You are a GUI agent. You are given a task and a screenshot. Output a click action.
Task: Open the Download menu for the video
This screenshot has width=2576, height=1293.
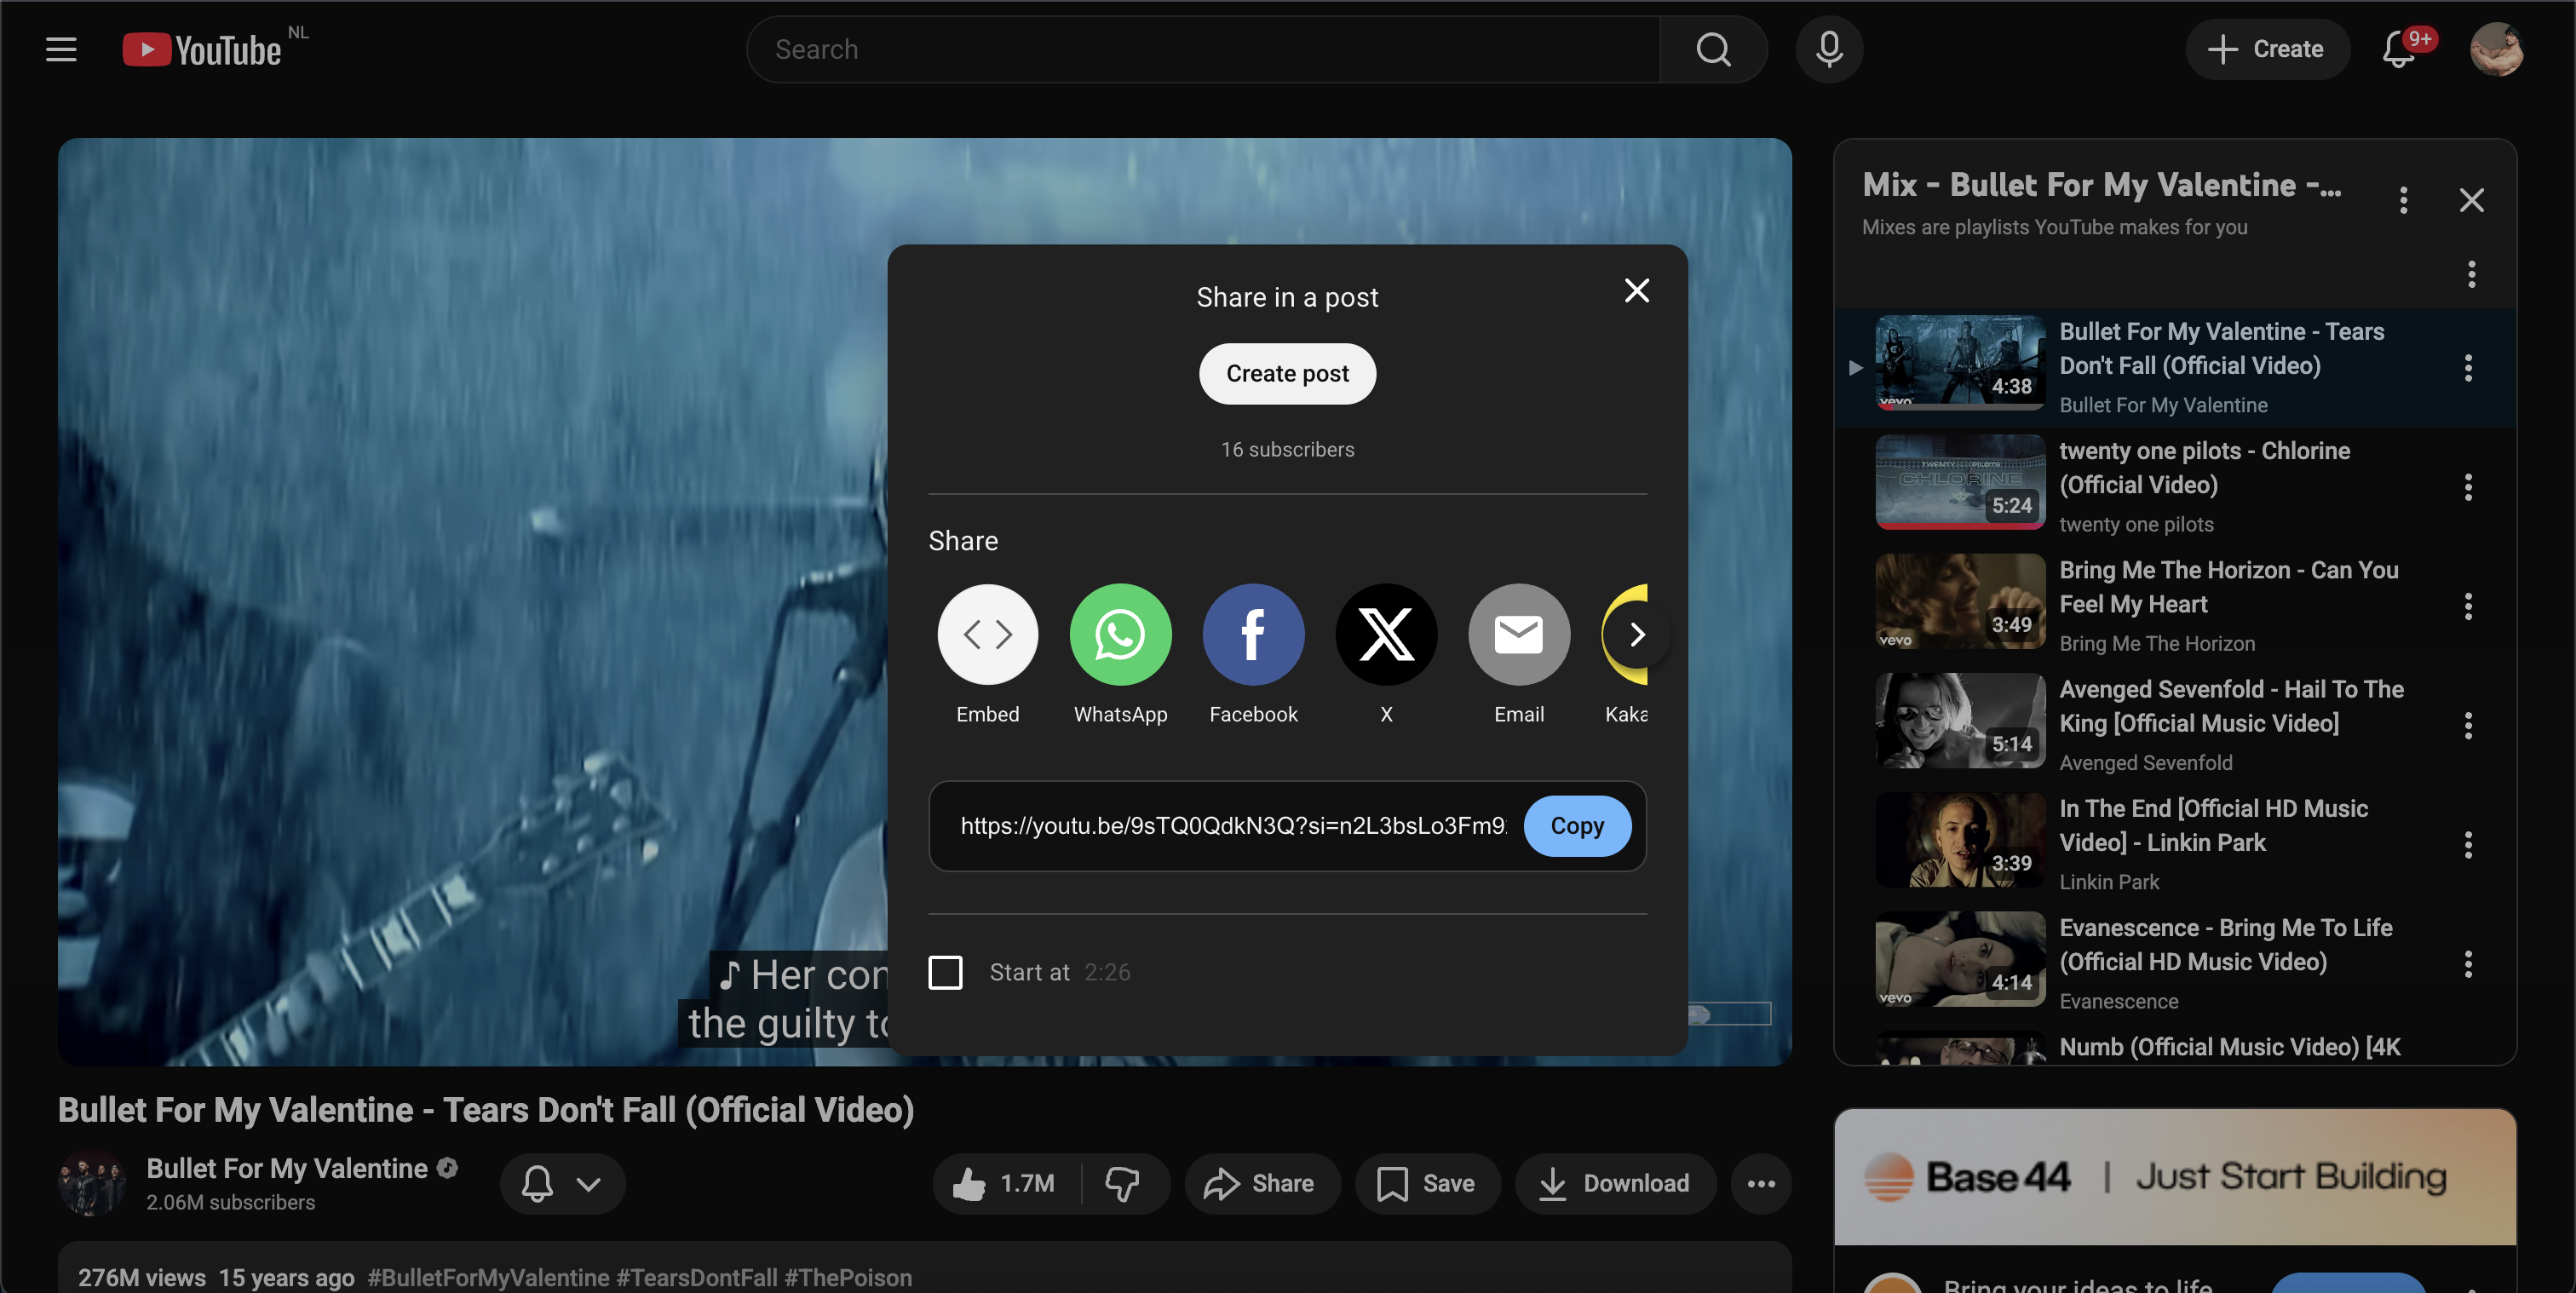(1615, 1184)
